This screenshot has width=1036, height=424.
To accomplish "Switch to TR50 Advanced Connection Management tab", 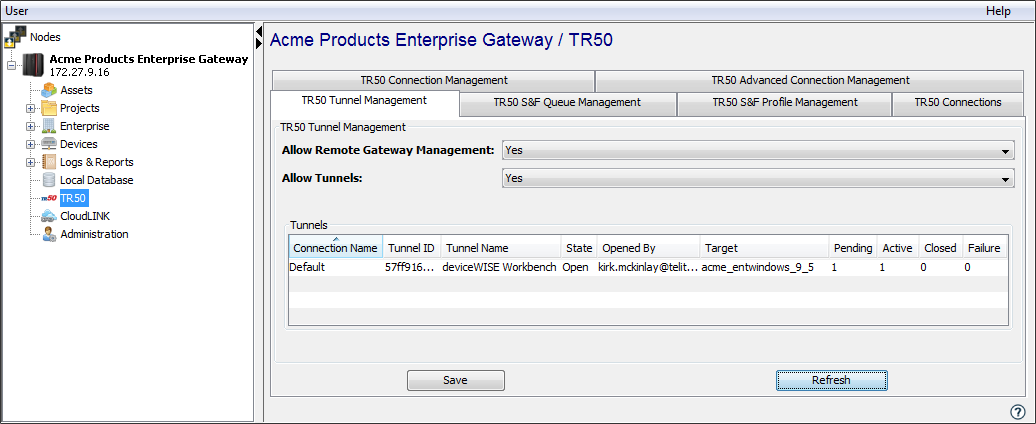I will tap(810, 81).
